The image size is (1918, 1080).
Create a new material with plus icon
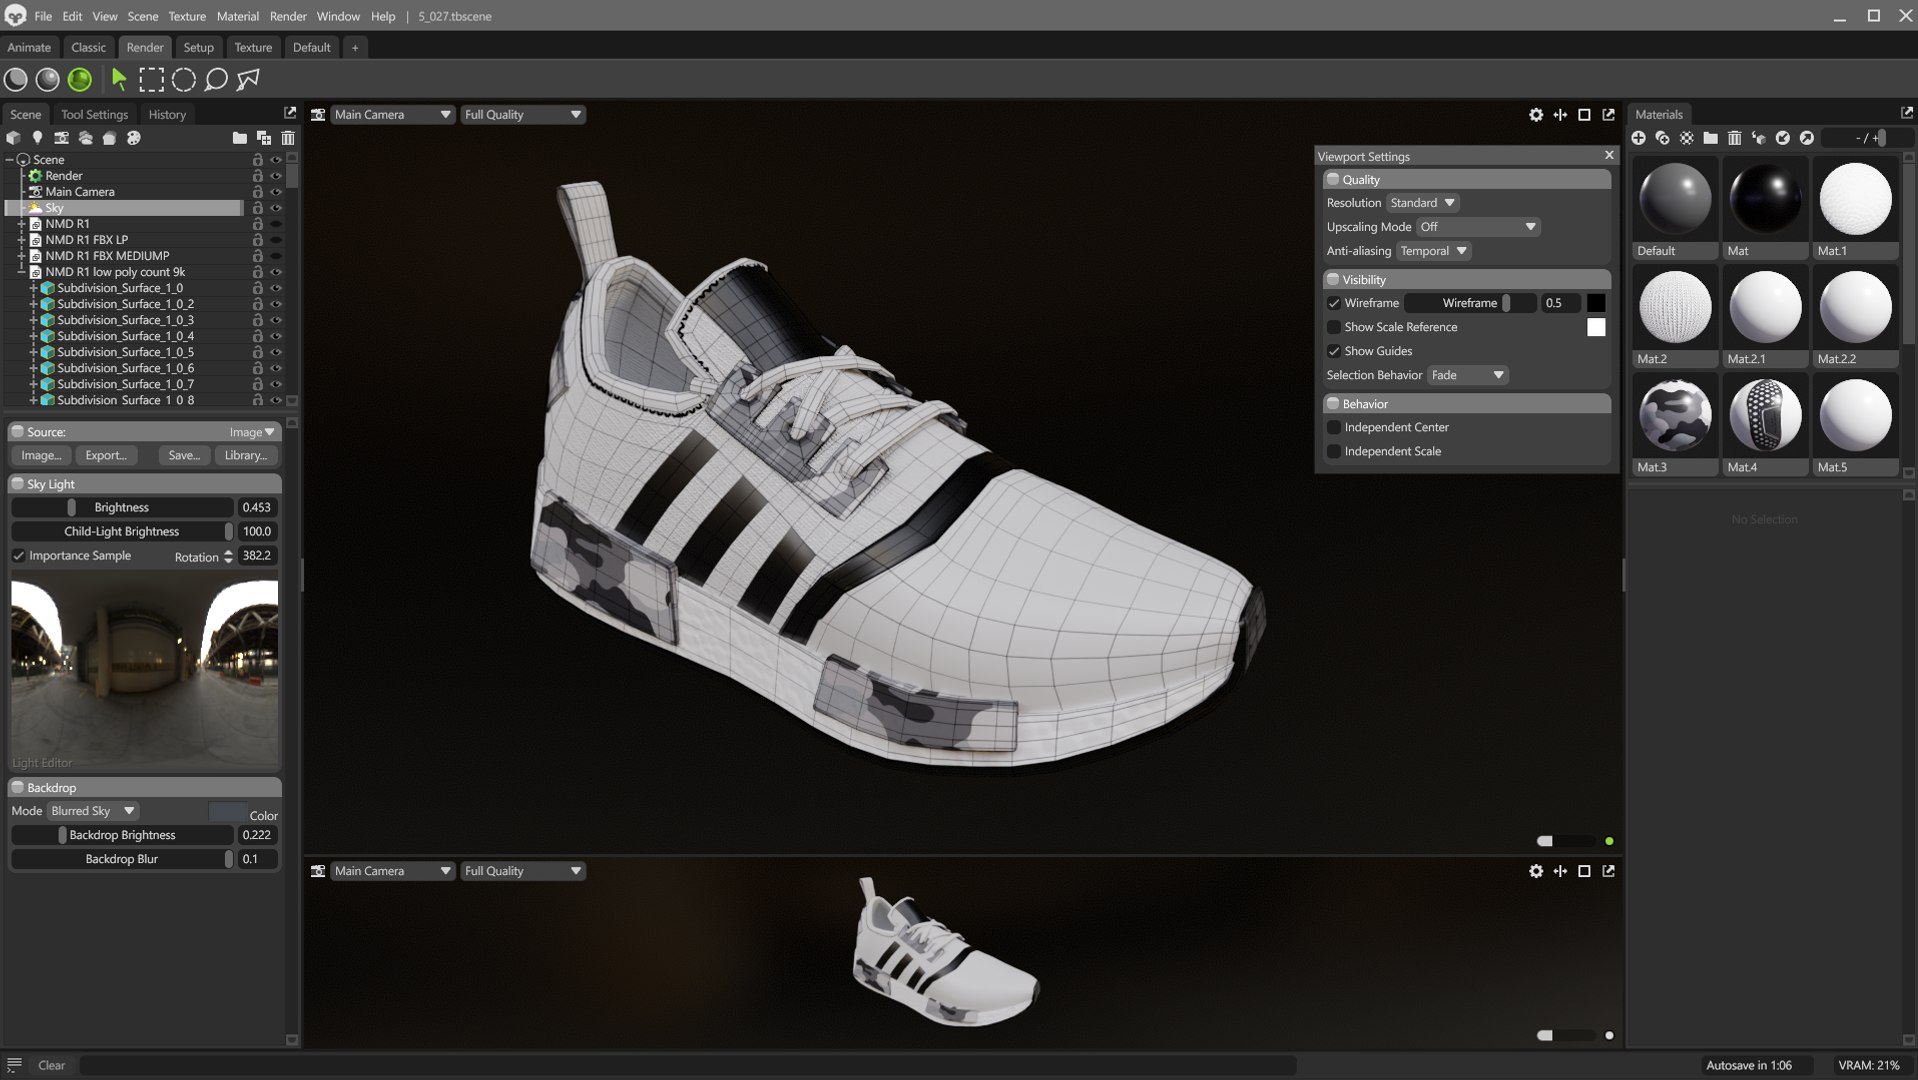coord(1638,138)
